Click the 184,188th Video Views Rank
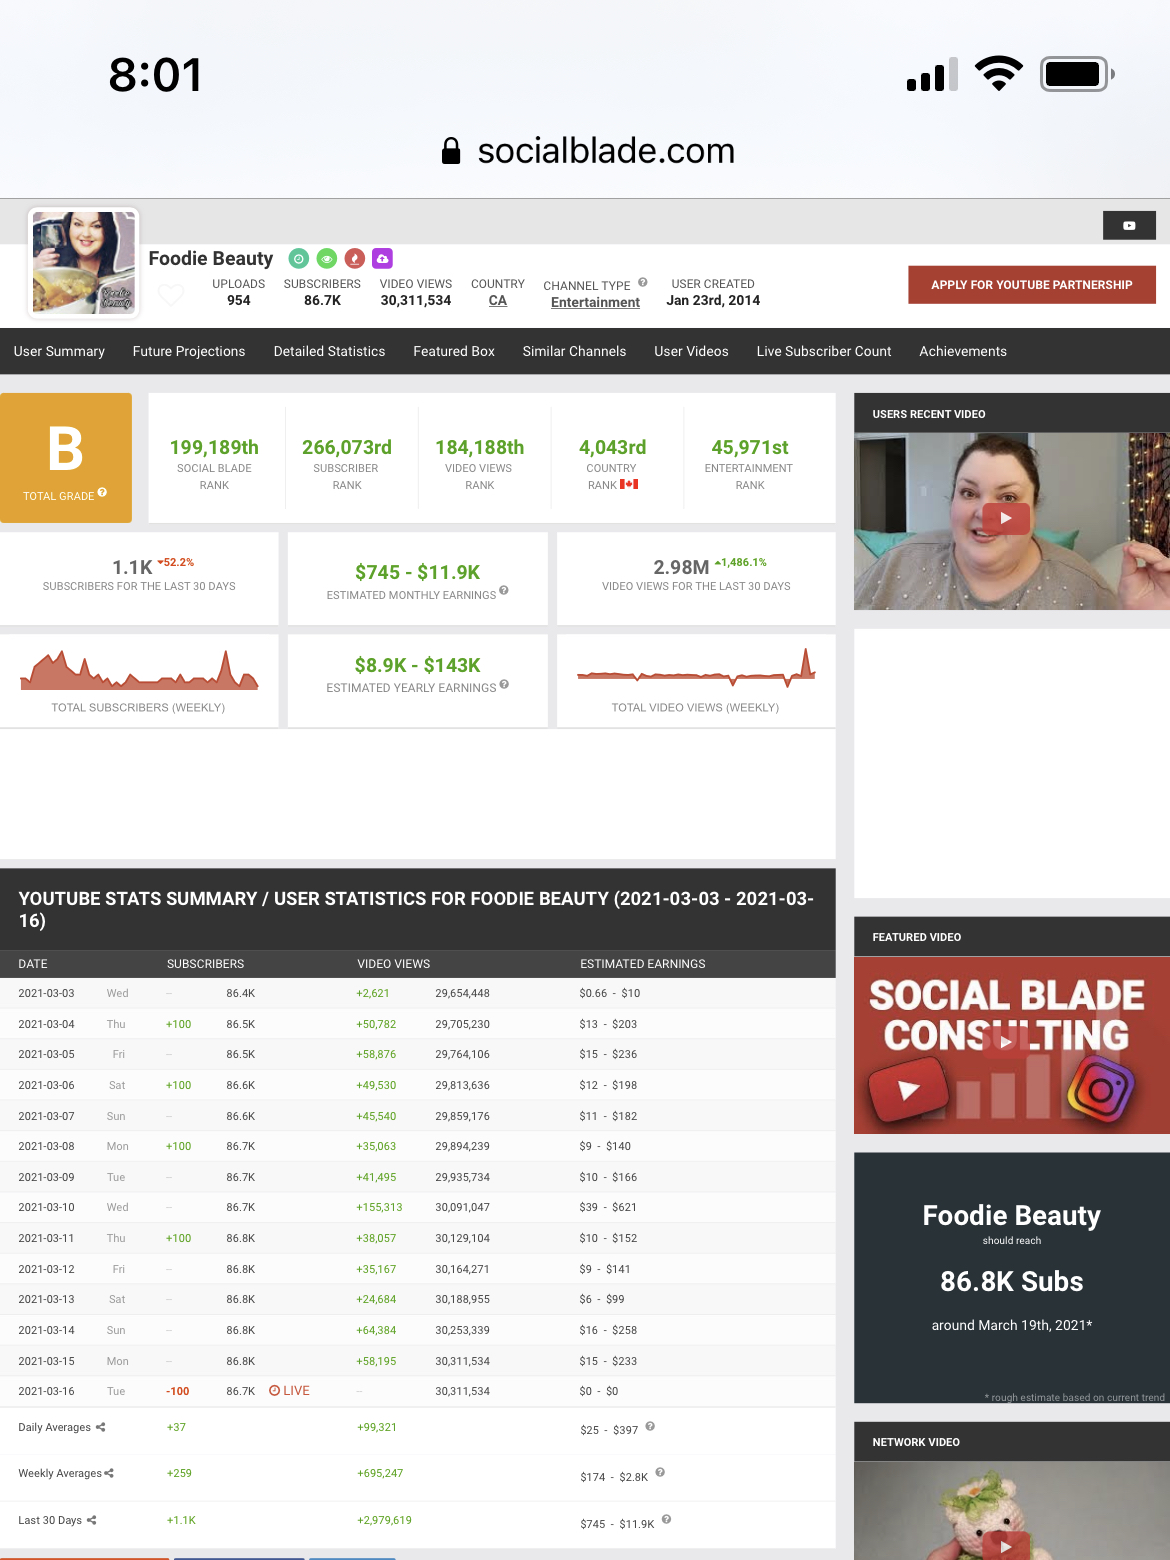1170x1560 pixels. pos(480,448)
